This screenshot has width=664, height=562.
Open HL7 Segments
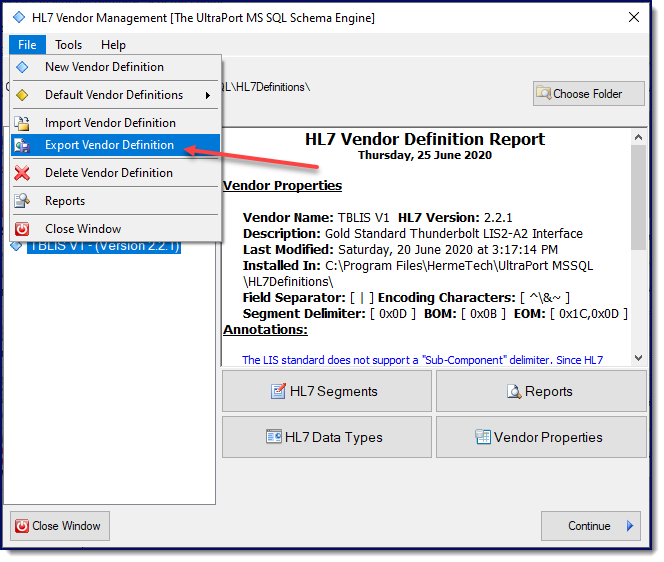326,391
